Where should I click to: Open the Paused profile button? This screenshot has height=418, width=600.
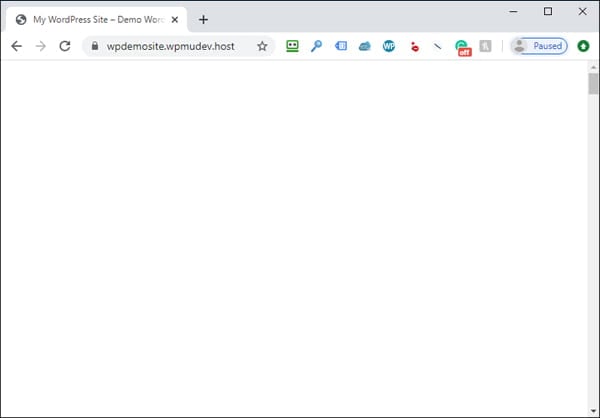539,46
